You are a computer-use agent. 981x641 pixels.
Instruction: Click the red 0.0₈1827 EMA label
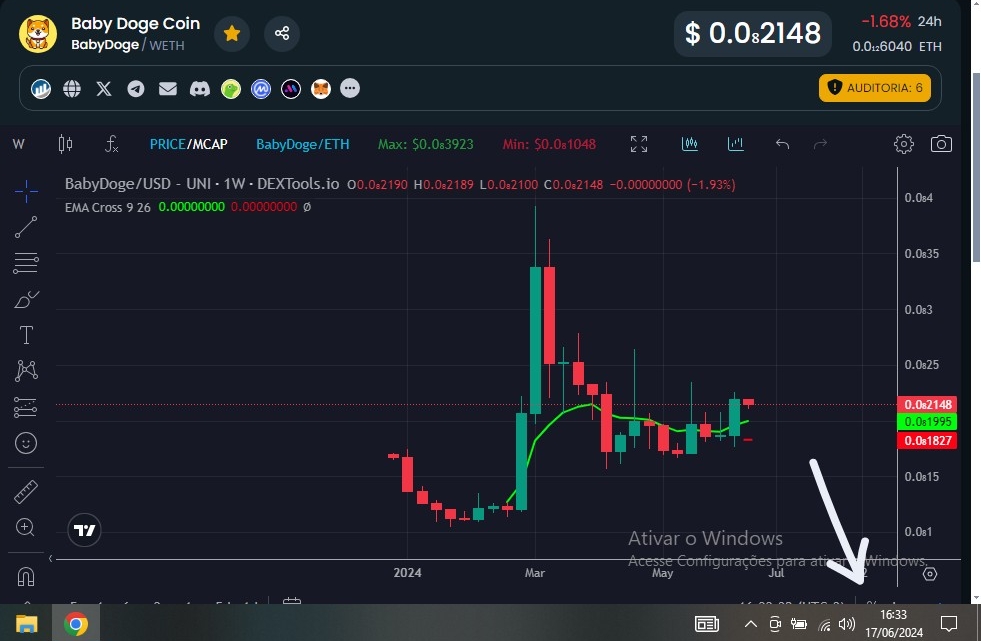tap(927, 440)
